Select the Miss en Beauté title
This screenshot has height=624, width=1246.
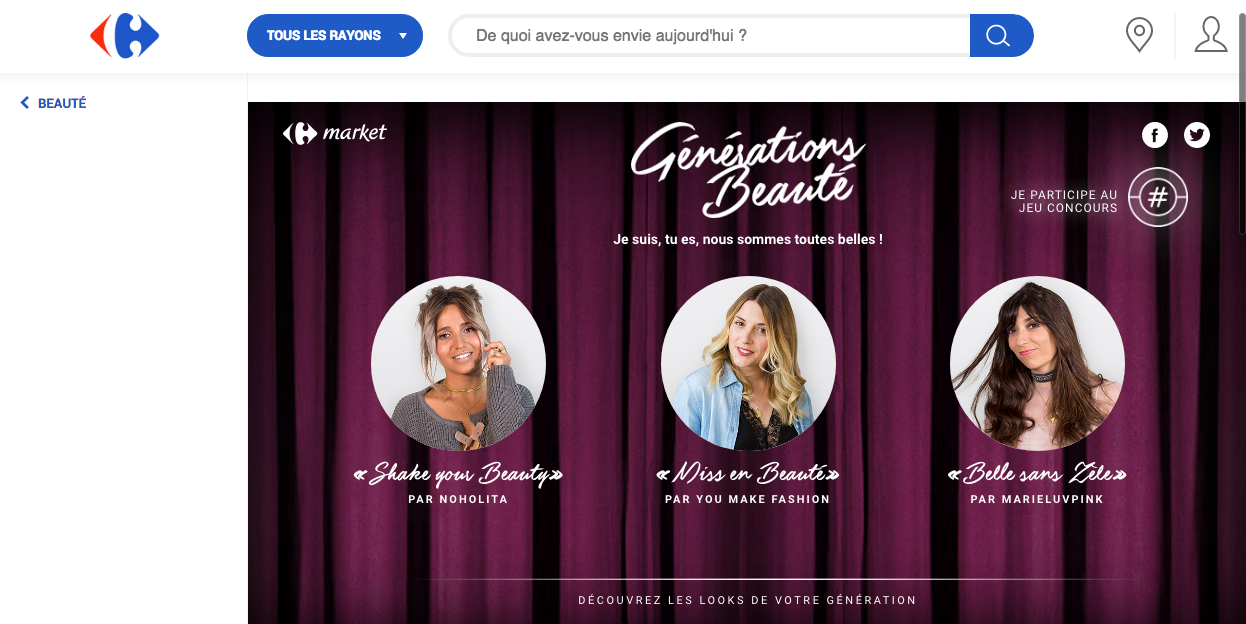[x=748, y=473]
